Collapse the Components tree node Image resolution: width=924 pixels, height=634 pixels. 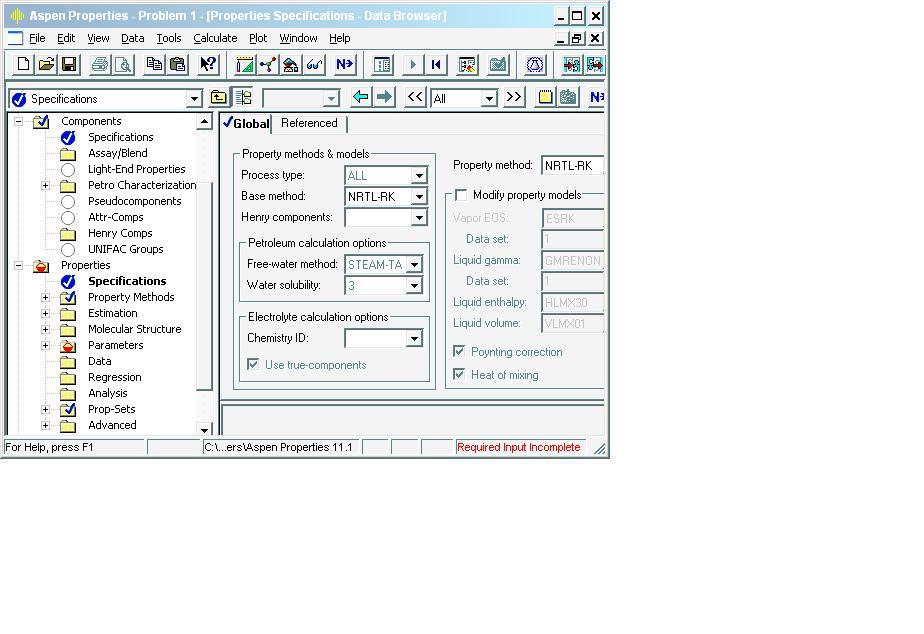click(x=19, y=121)
